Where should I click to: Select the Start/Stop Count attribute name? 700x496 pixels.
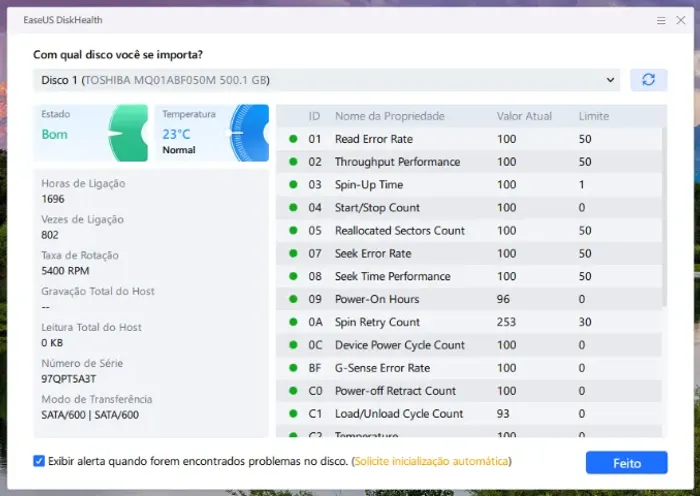377,208
